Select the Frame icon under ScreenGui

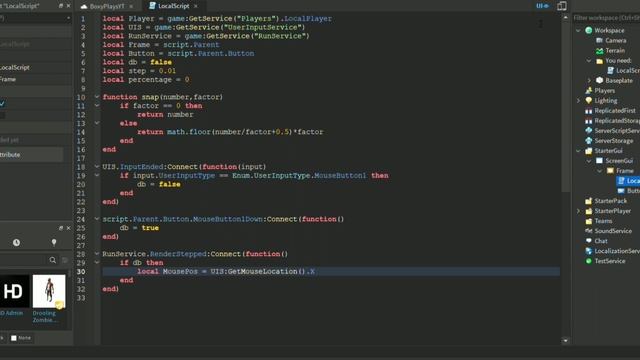coord(610,171)
